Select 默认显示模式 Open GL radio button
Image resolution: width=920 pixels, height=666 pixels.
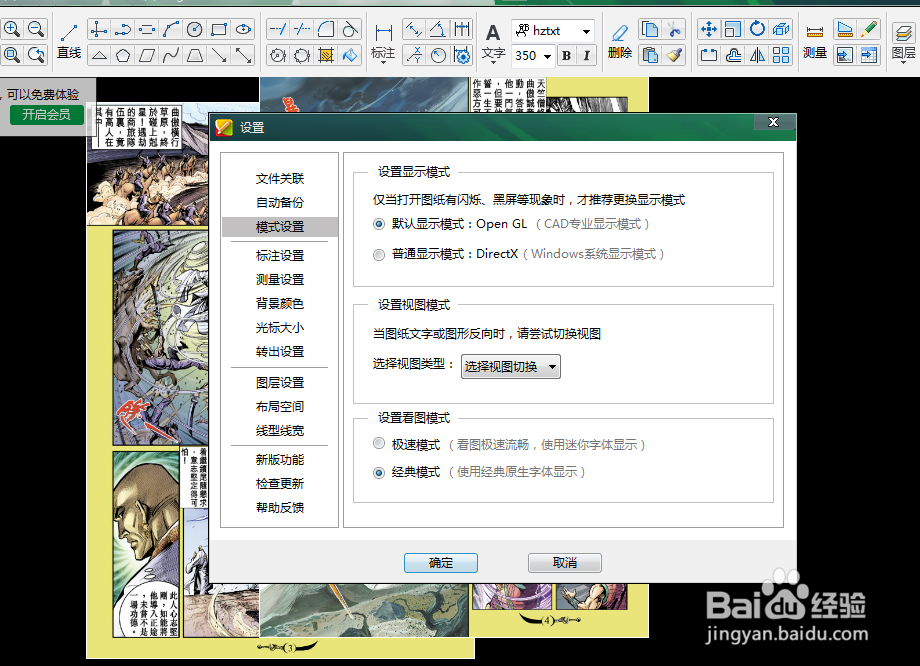379,224
